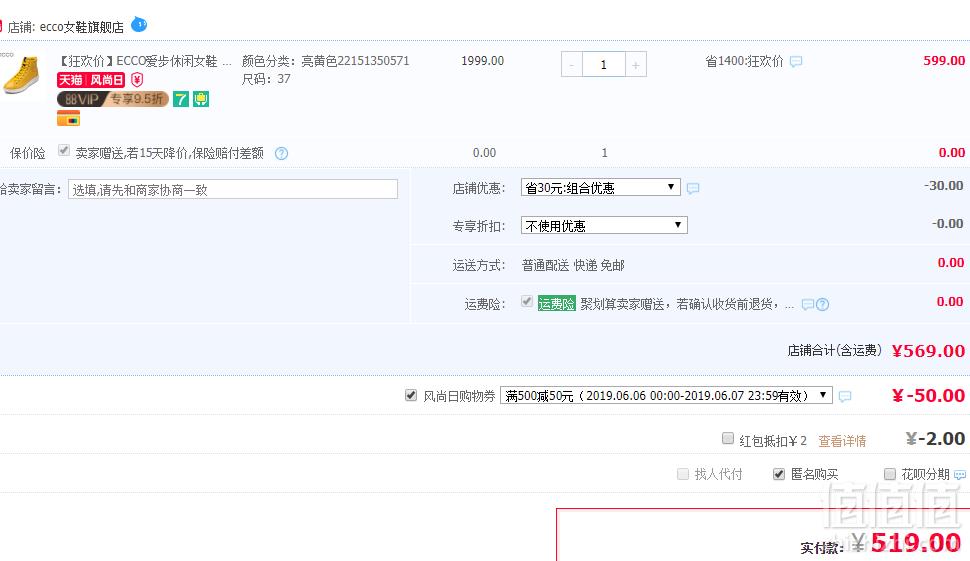Enable the 红包抵扣¥2 checkbox

(728, 439)
